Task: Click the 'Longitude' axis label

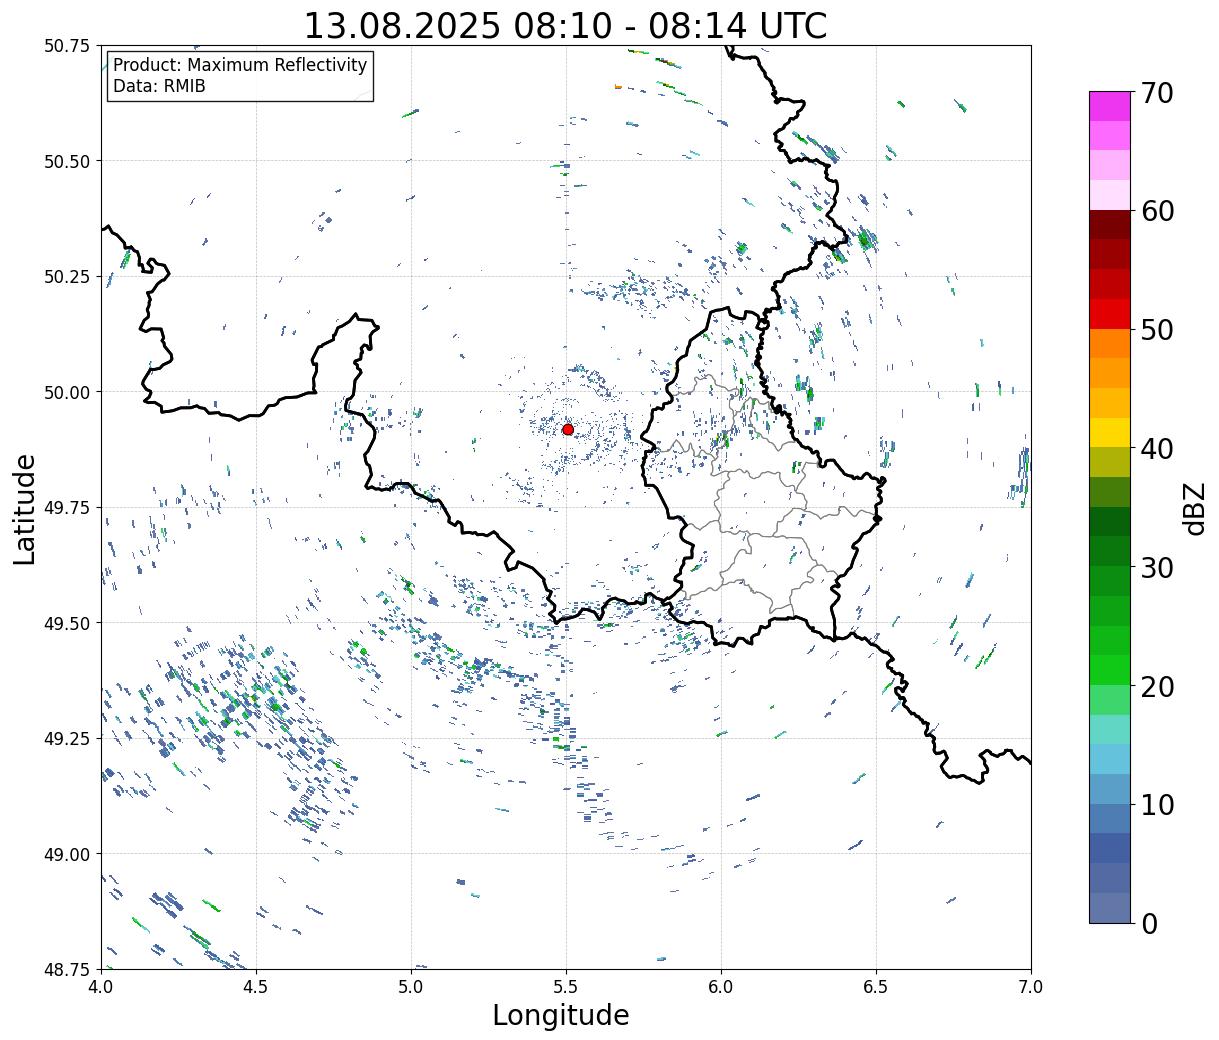Action: click(x=561, y=1015)
